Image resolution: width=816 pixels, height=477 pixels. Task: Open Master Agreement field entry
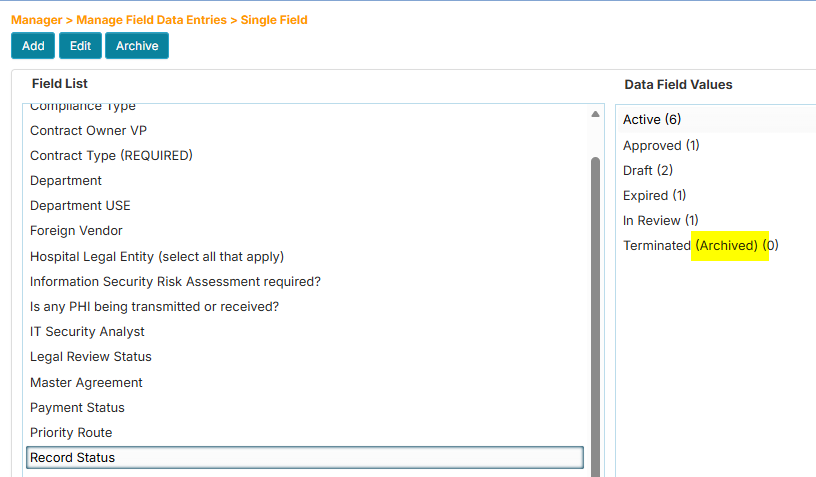click(x=86, y=382)
